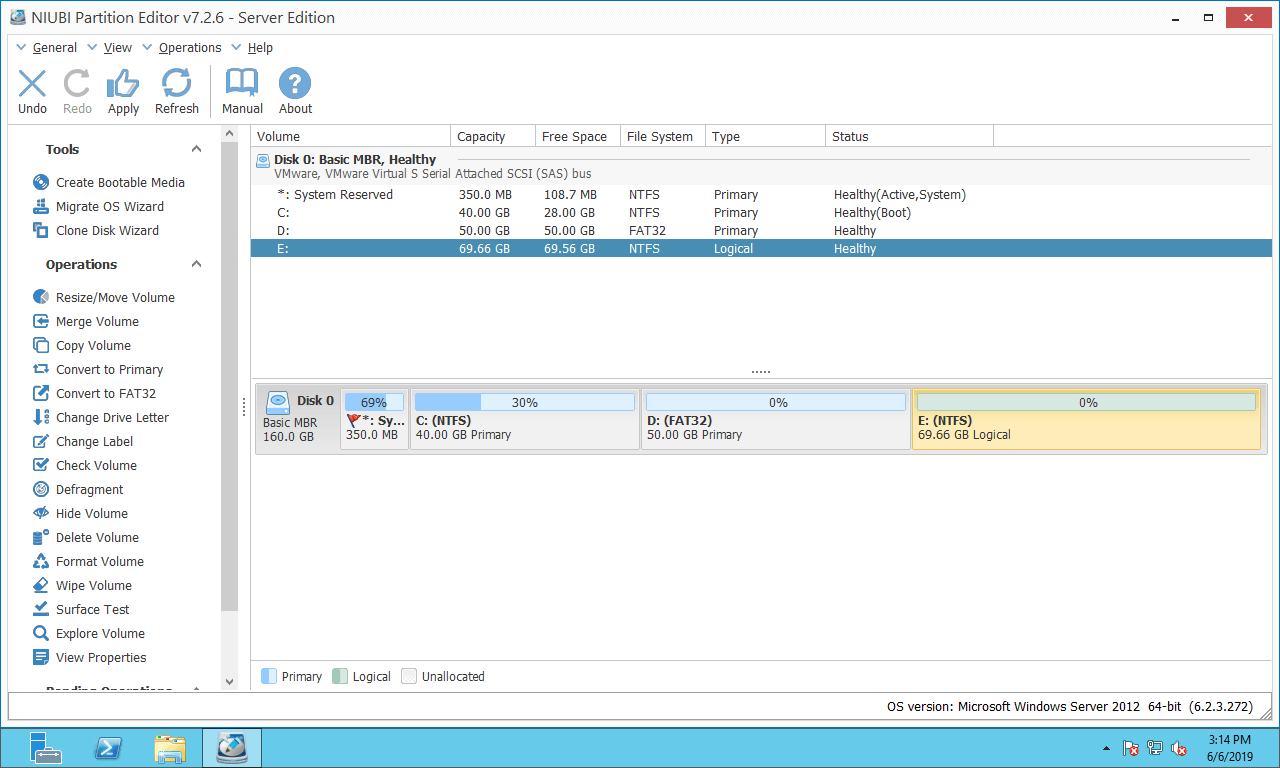Expand the Pending Operations section chevron
Screen dimensions: 1280x768
(x=196, y=689)
